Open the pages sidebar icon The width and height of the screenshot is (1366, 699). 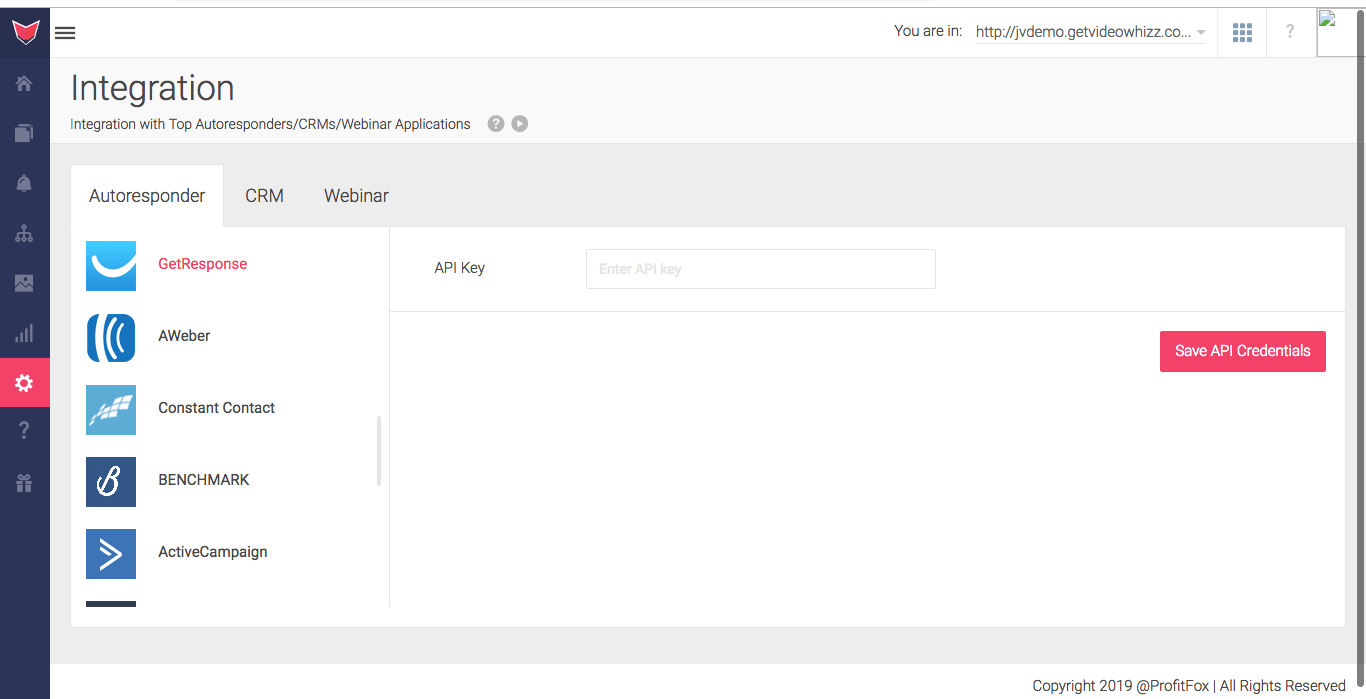pos(24,132)
